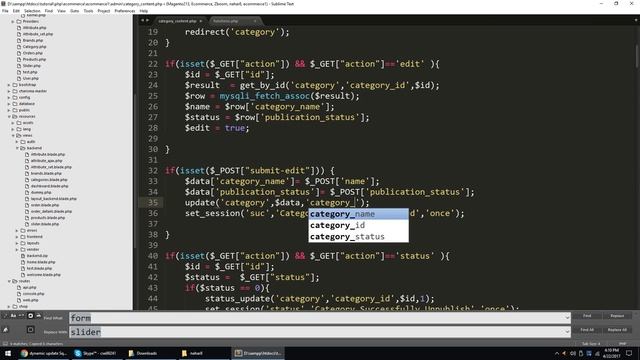Click the Category.php file icon
This screenshot has height=360, width=640.
pyautogui.click(x=19, y=47)
